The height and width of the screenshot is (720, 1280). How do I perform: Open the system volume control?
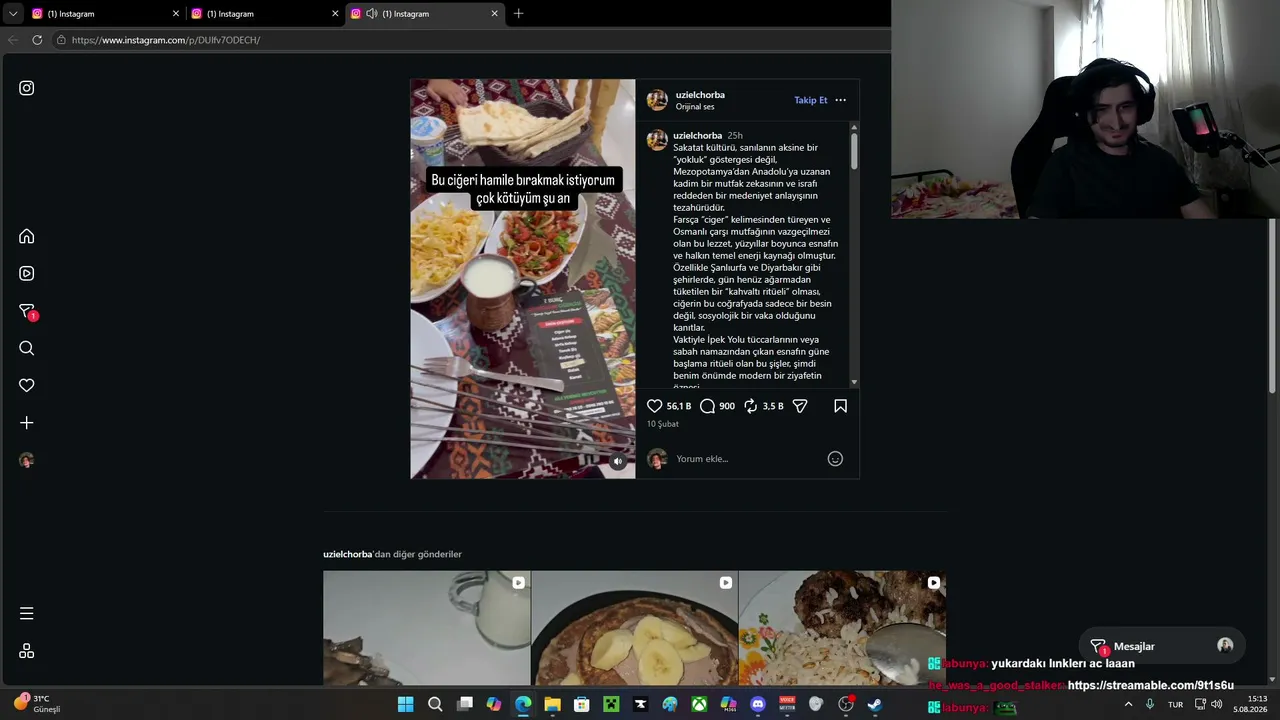pyautogui.click(x=1217, y=704)
